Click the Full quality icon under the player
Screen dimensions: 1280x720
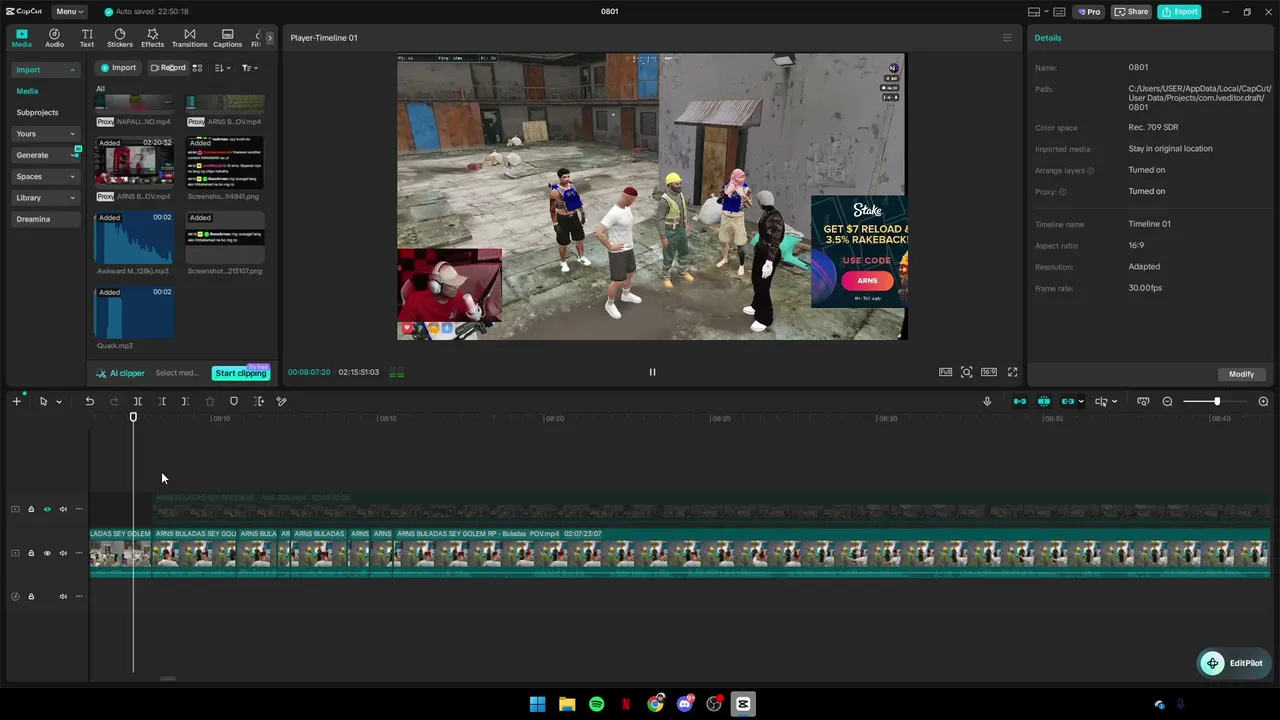click(945, 372)
